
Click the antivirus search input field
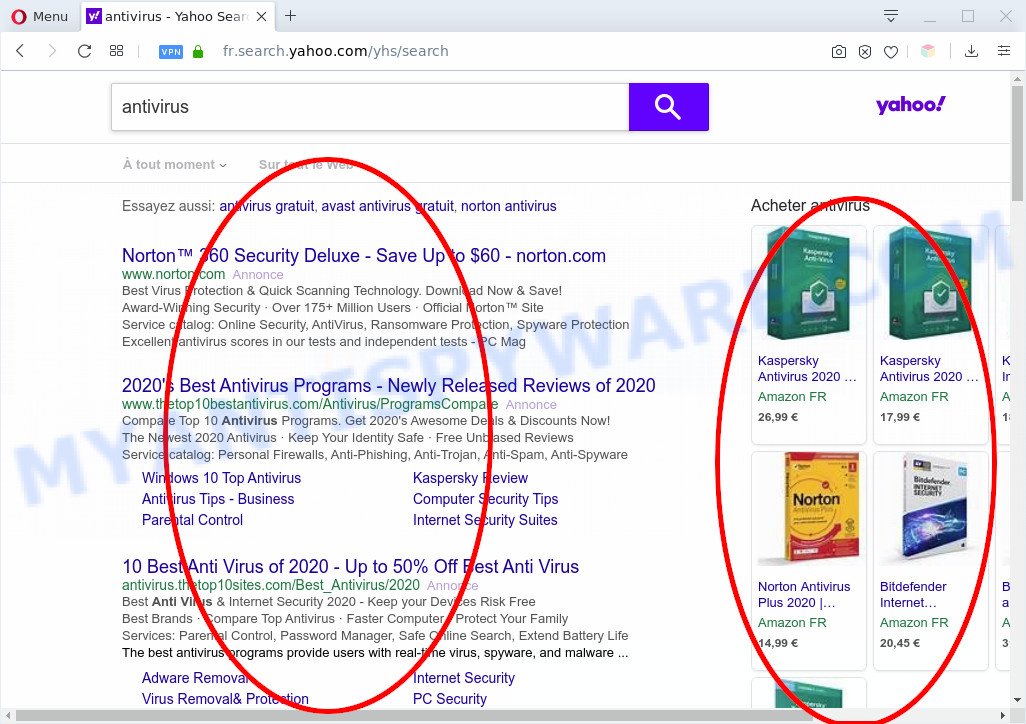click(370, 107)
